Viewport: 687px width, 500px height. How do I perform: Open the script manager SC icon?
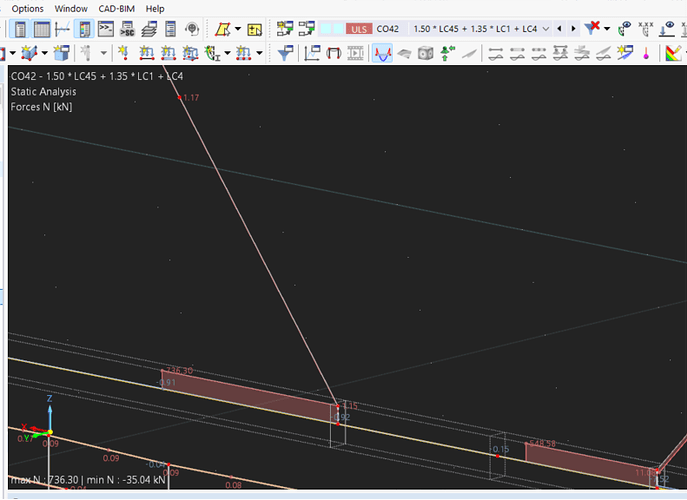pos(127,29)
